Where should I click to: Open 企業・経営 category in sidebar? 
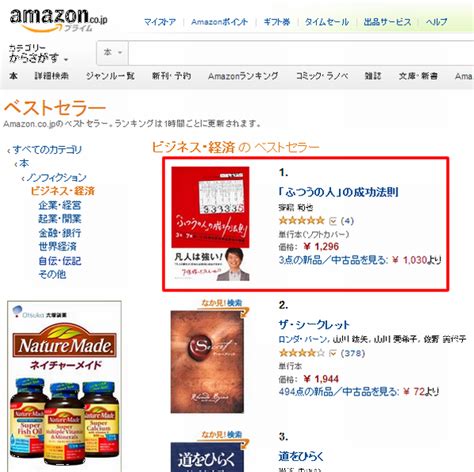click(x=60, y=205)
